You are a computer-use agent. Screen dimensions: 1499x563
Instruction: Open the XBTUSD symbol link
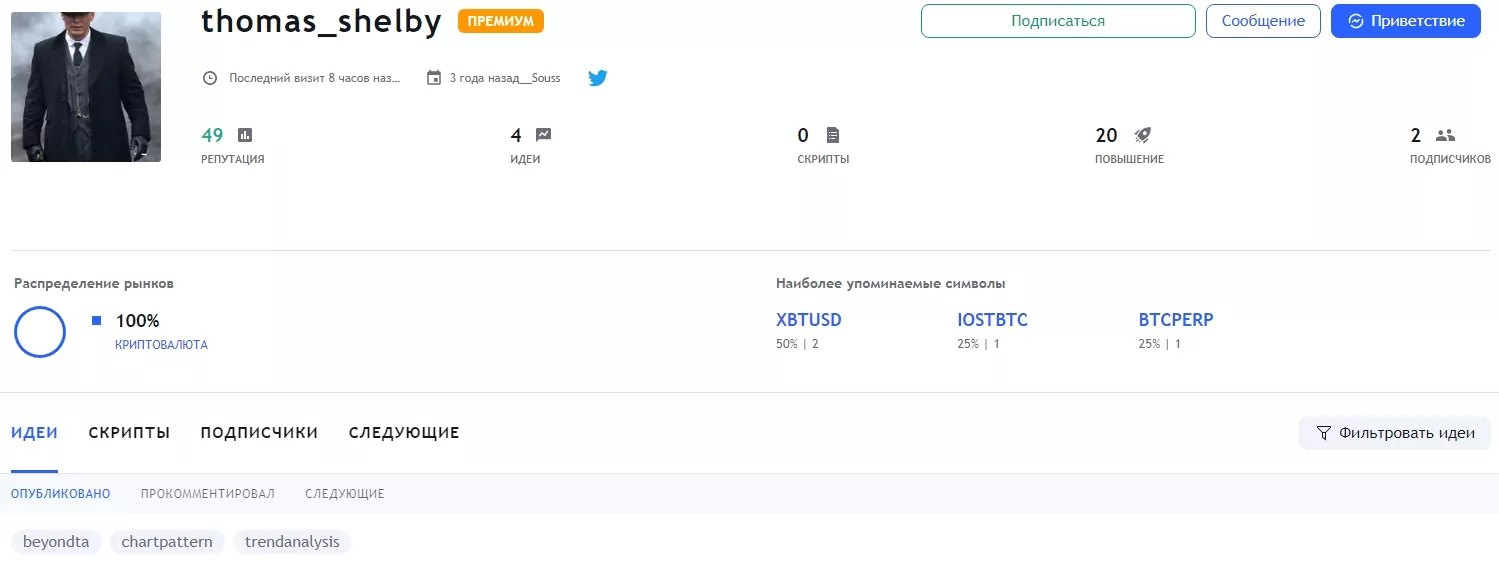click(809, 320)
